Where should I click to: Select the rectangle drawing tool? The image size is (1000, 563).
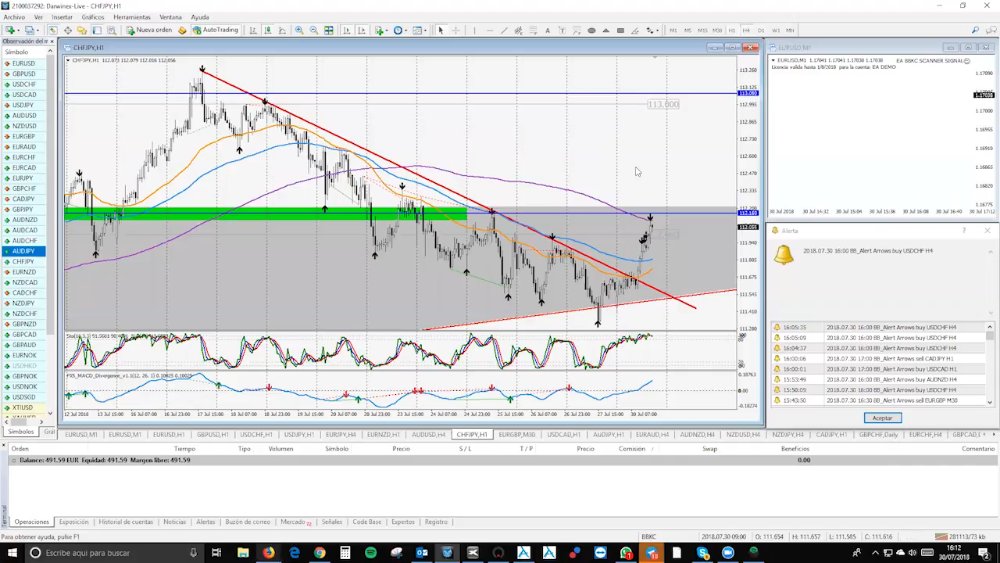(x=620, y=30)
